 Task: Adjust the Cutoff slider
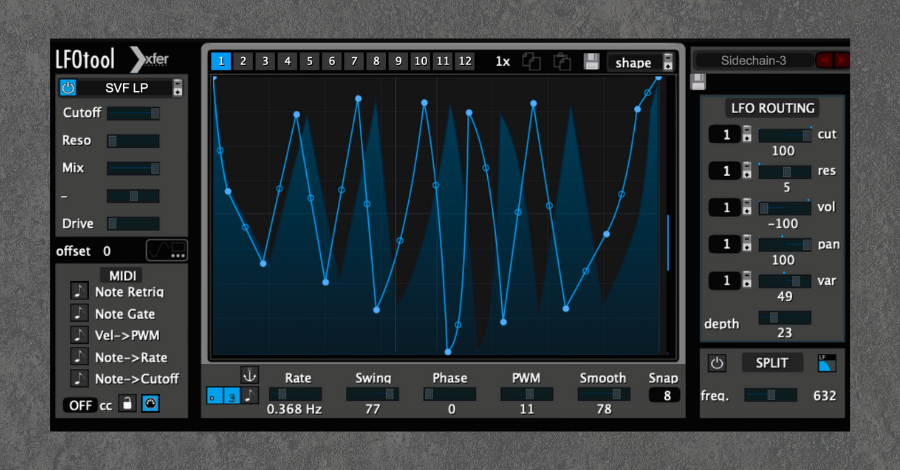tap(133, 114)
